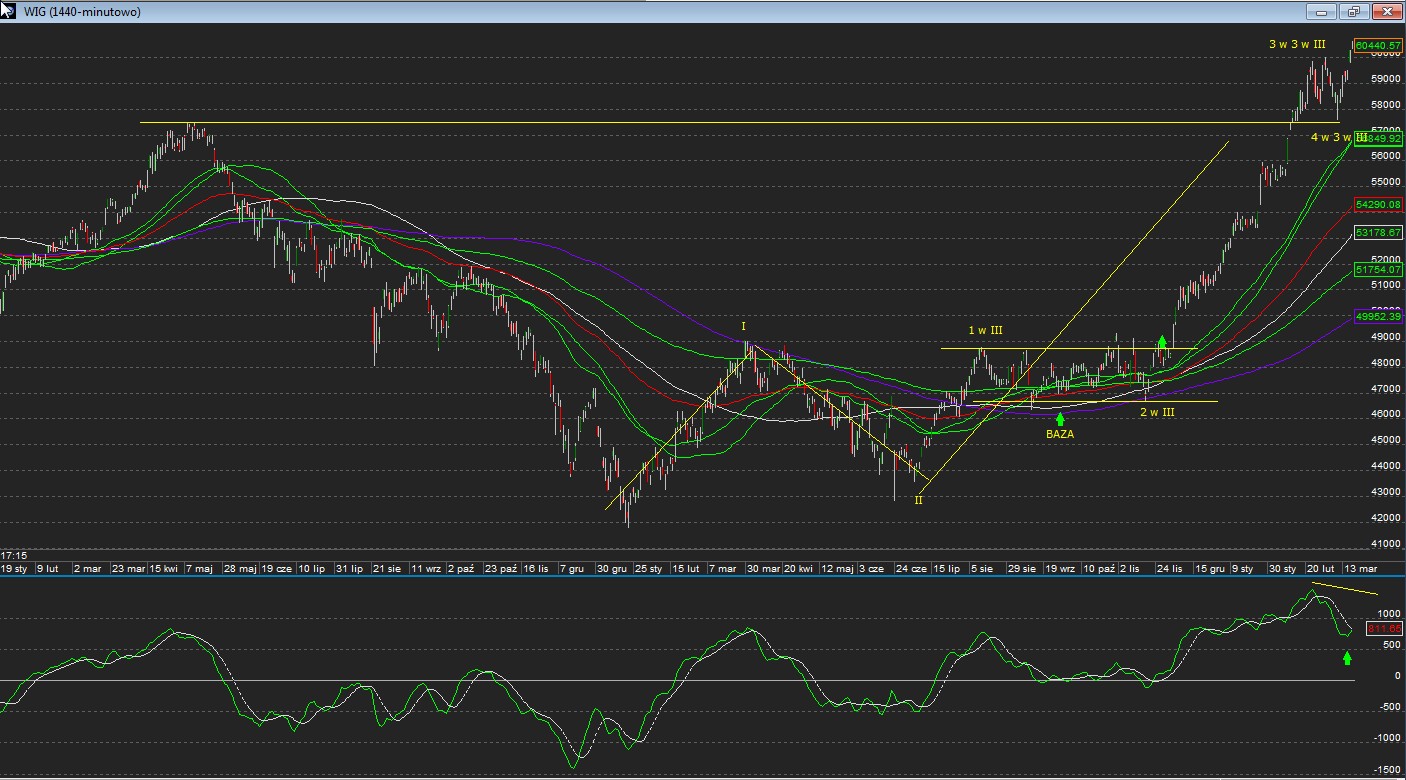Click the '13 mar' date on the time axis
Viewport: 1406px width, 780px height.
pos(1360,569)
